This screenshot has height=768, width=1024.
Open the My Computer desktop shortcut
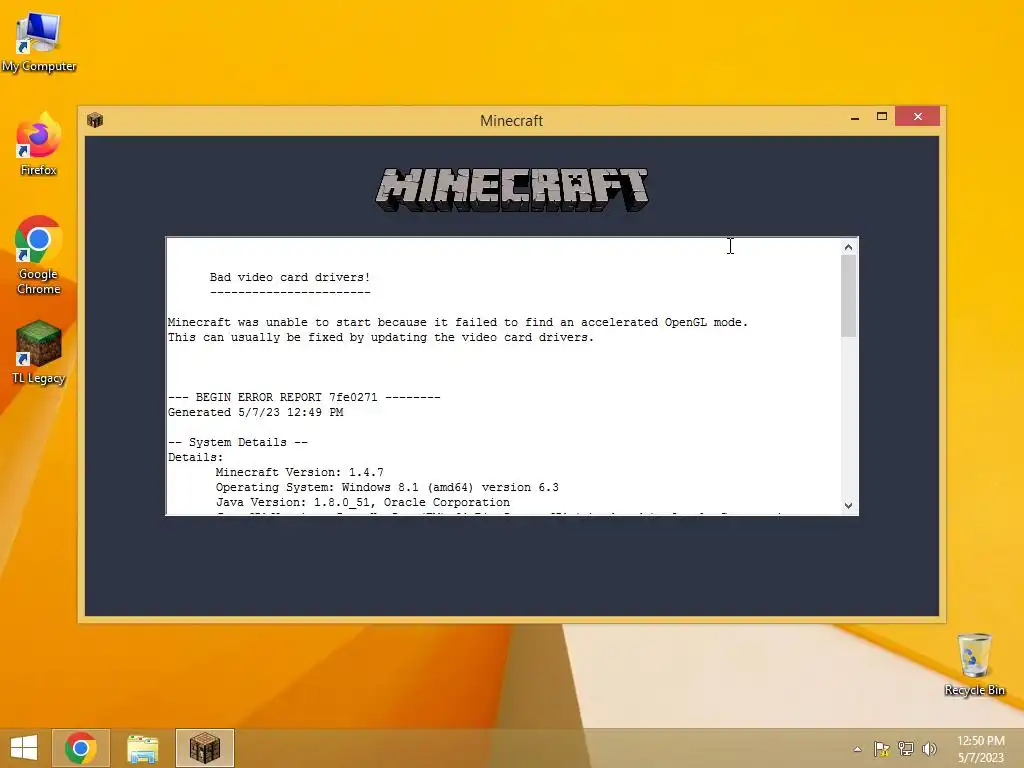click(x=39, y=41)
